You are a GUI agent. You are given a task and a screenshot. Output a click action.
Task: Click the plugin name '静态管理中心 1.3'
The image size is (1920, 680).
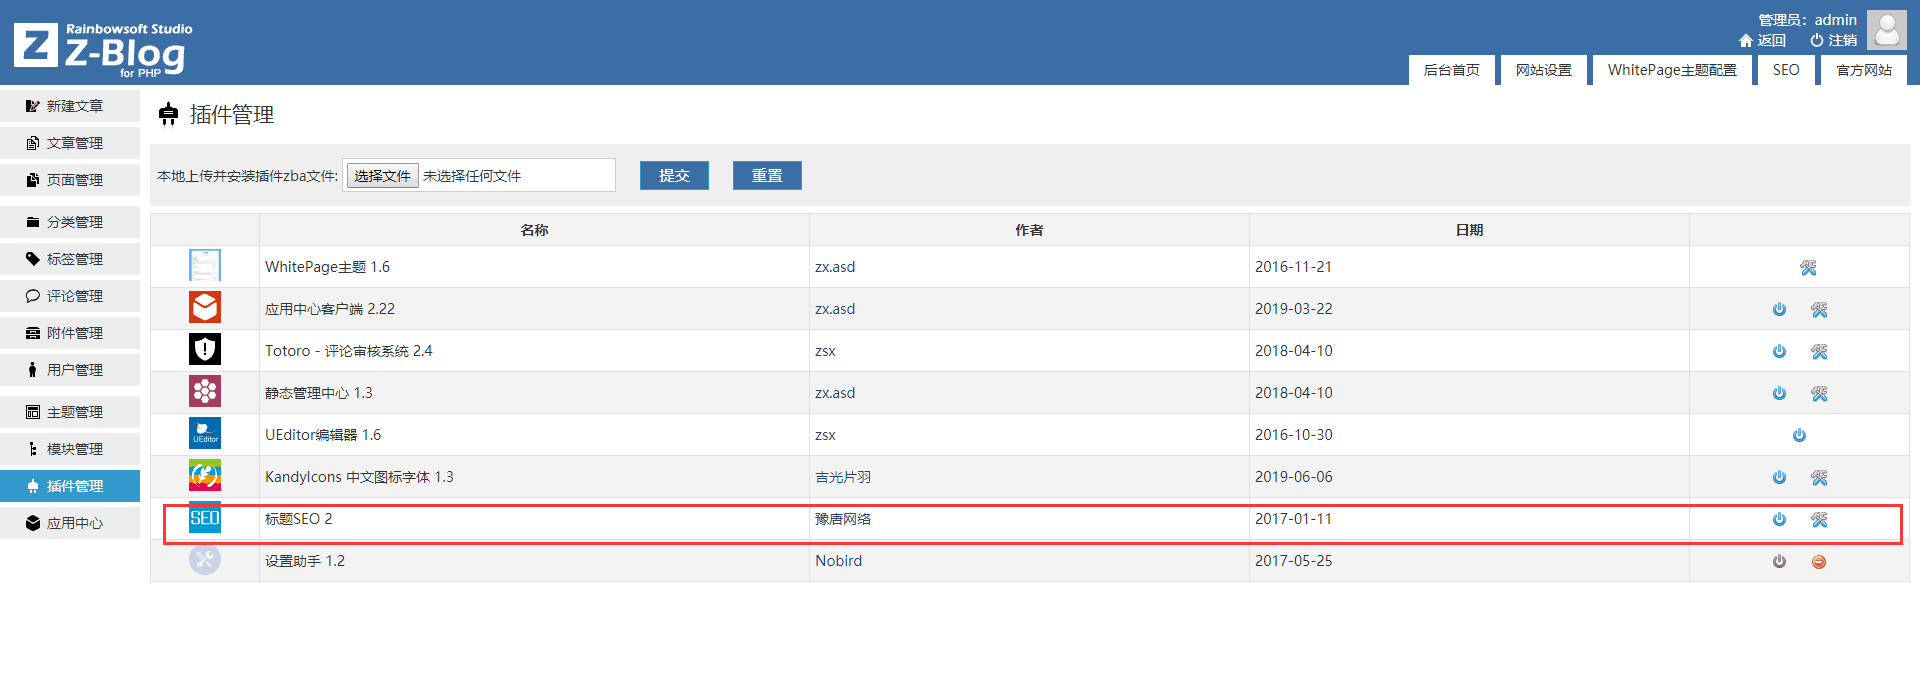pyautogui.click(x=318, y=393)
